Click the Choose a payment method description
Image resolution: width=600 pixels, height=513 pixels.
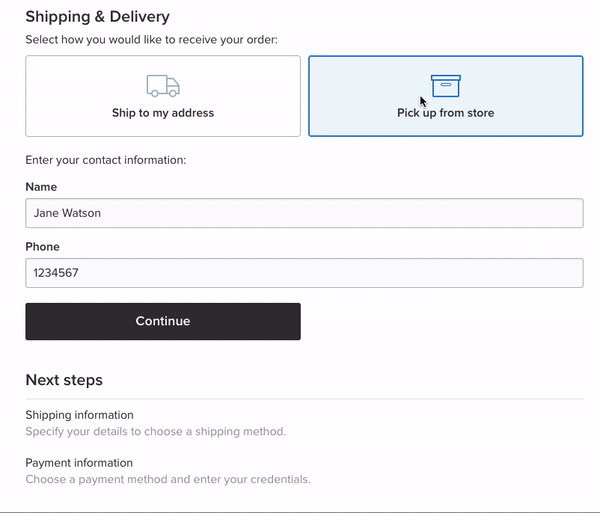coord(168,479)
